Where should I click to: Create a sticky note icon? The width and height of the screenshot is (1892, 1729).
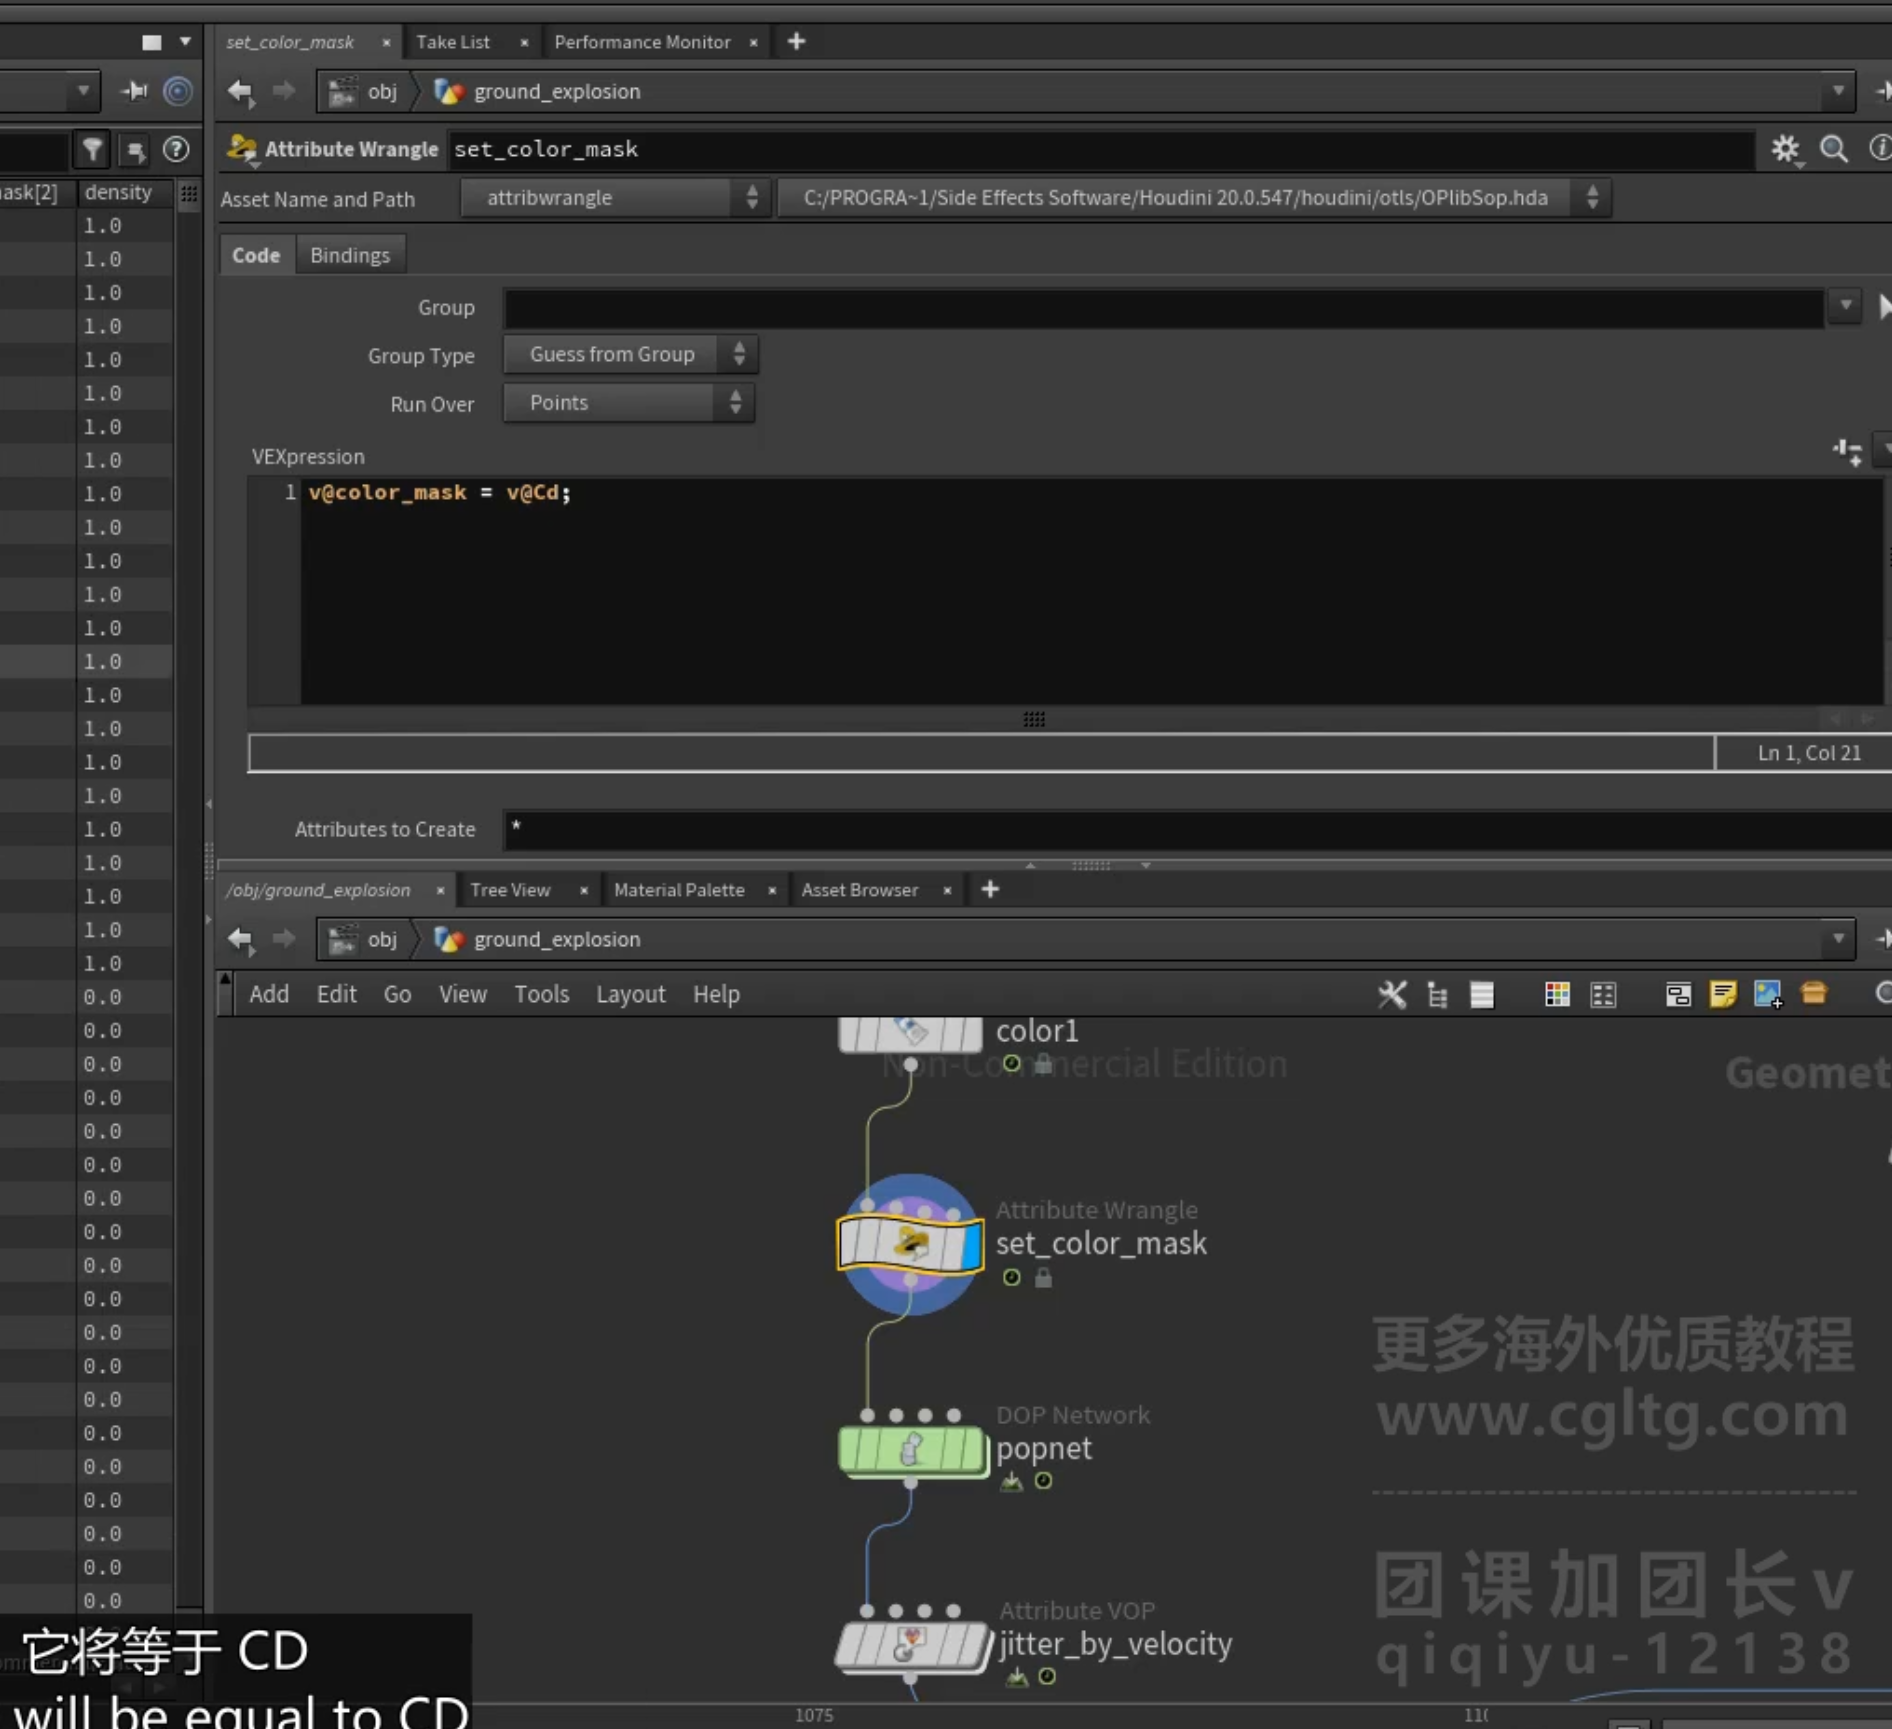(1723, 994)
